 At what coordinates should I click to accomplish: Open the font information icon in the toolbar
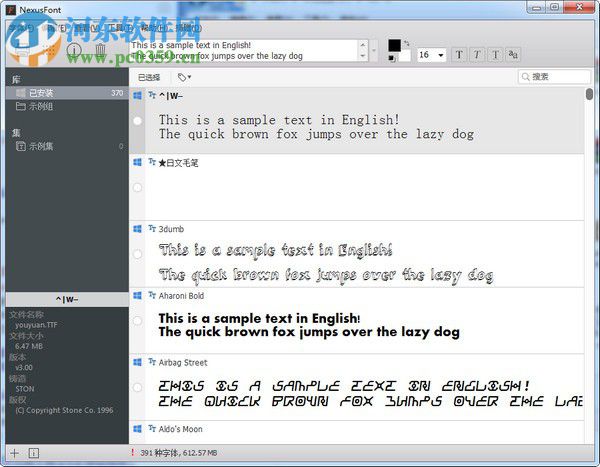coord(74,50)
